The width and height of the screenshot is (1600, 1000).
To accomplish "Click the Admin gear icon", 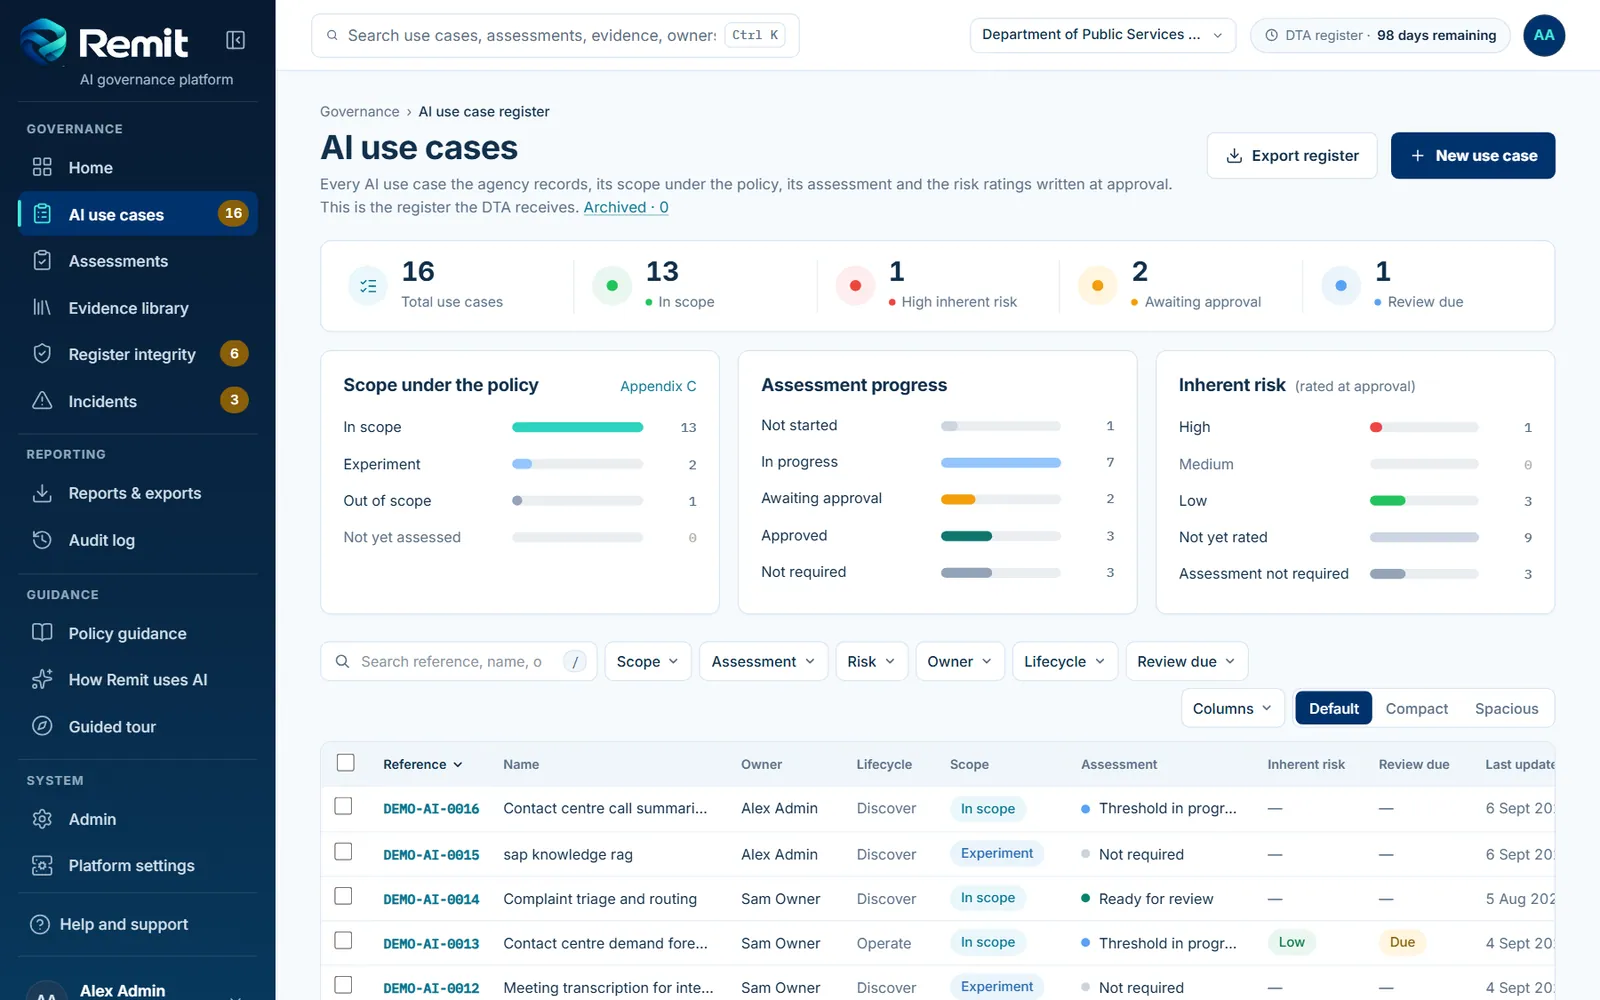I will 42,819.
